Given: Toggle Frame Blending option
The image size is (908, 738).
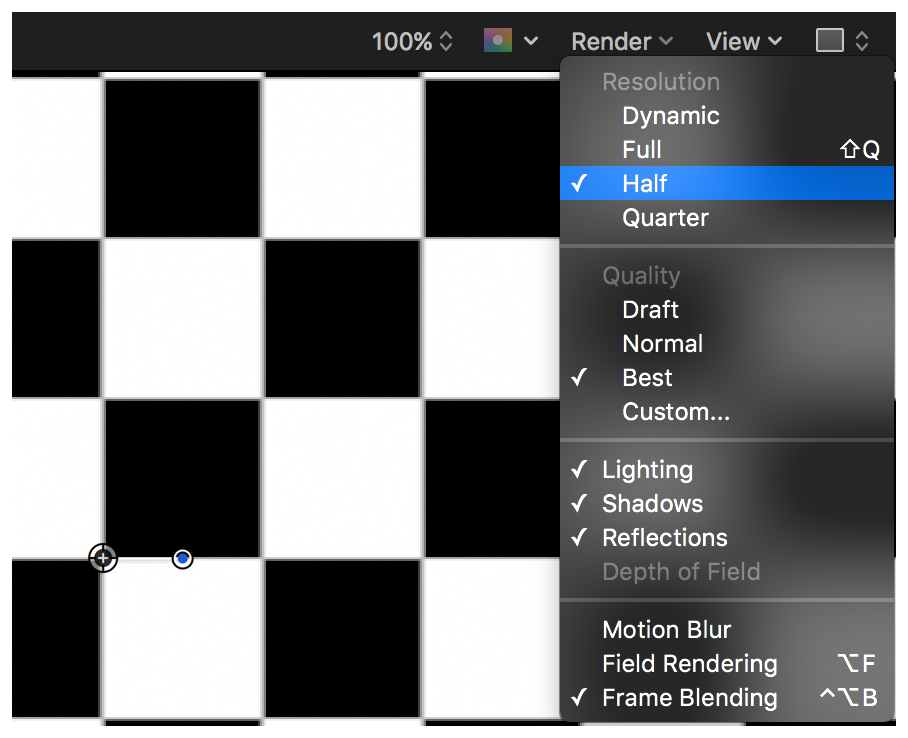Looking at the screenshot, I should coord(689,698).
